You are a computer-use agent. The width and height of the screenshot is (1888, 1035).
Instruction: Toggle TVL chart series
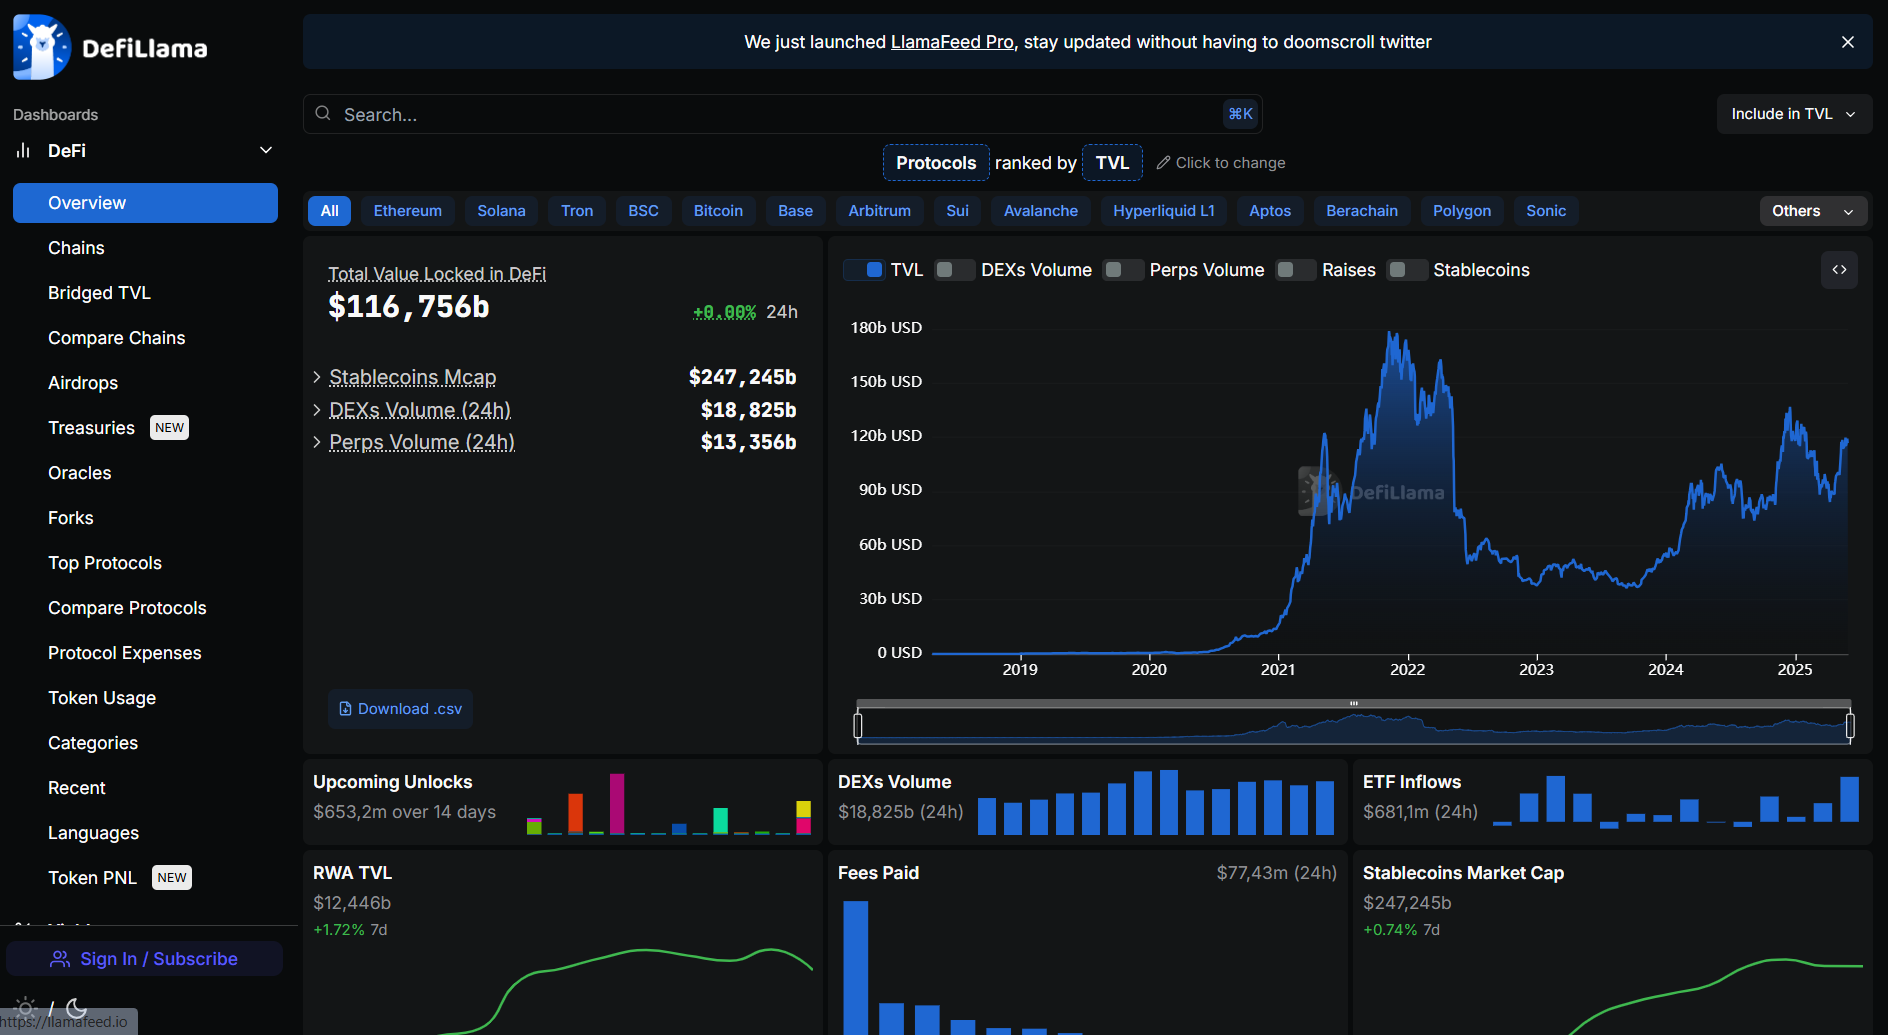tap(864, 270)
